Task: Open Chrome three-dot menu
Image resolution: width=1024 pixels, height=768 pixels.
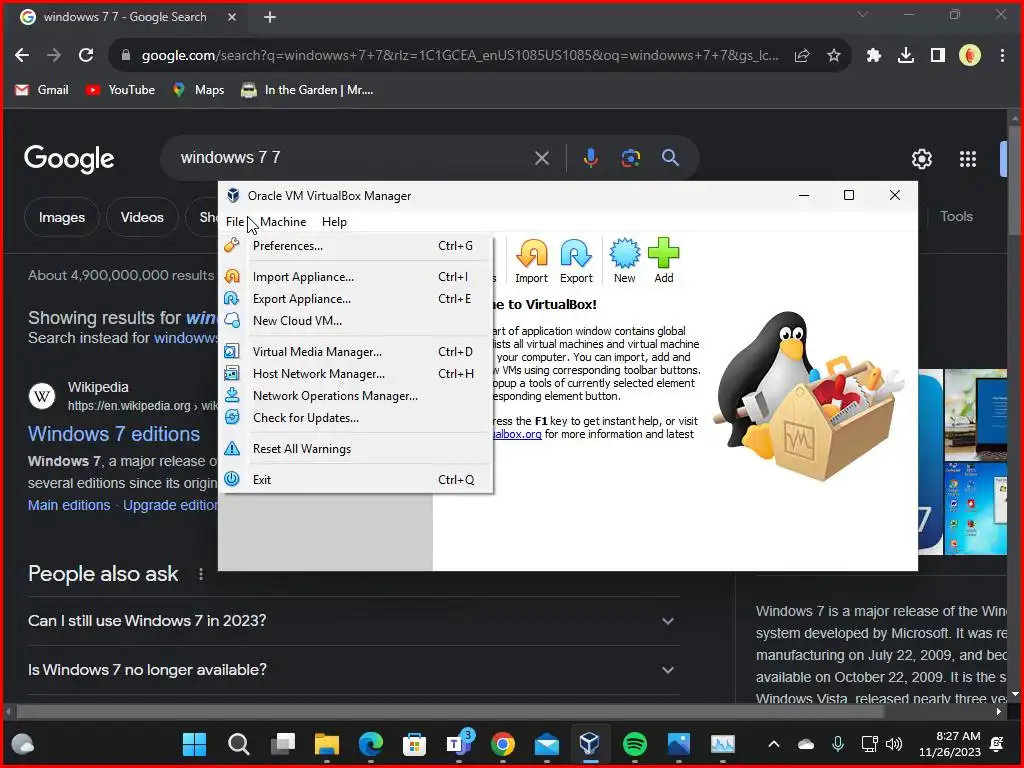Action: coord(1002,56)
